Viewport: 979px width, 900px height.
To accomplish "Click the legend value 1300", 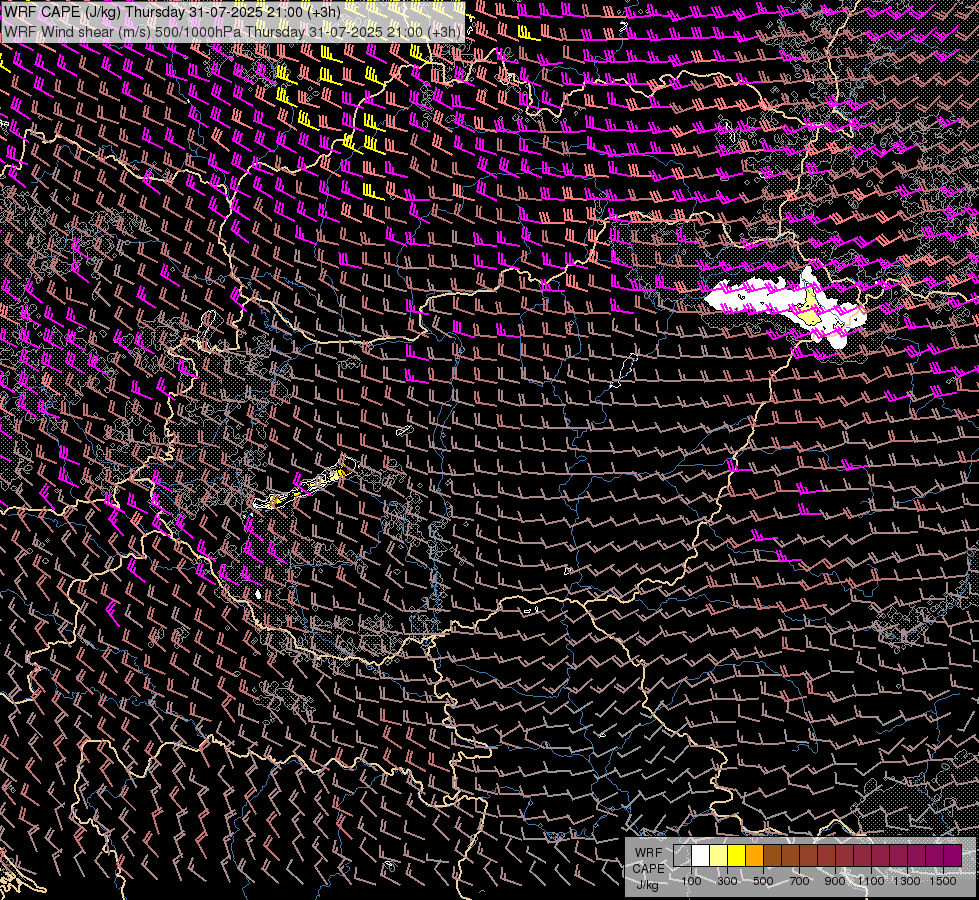I will click(x=907, y=881).
